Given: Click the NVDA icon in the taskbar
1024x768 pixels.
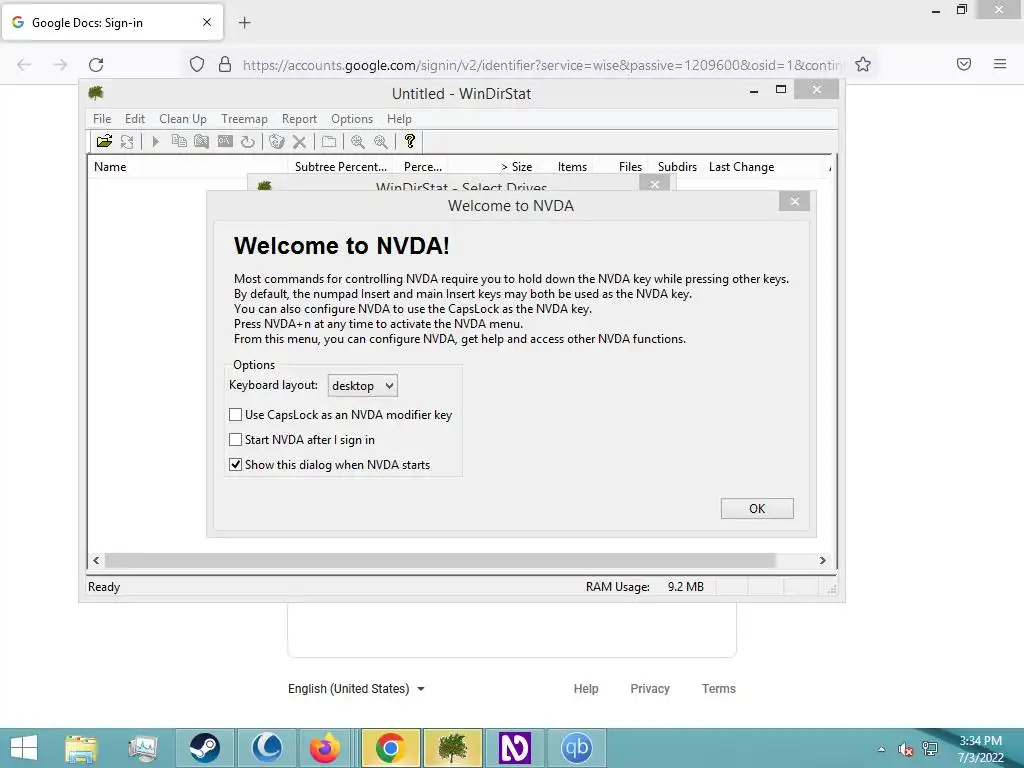Looking at the screenshot, I should (x=515, y=748).
